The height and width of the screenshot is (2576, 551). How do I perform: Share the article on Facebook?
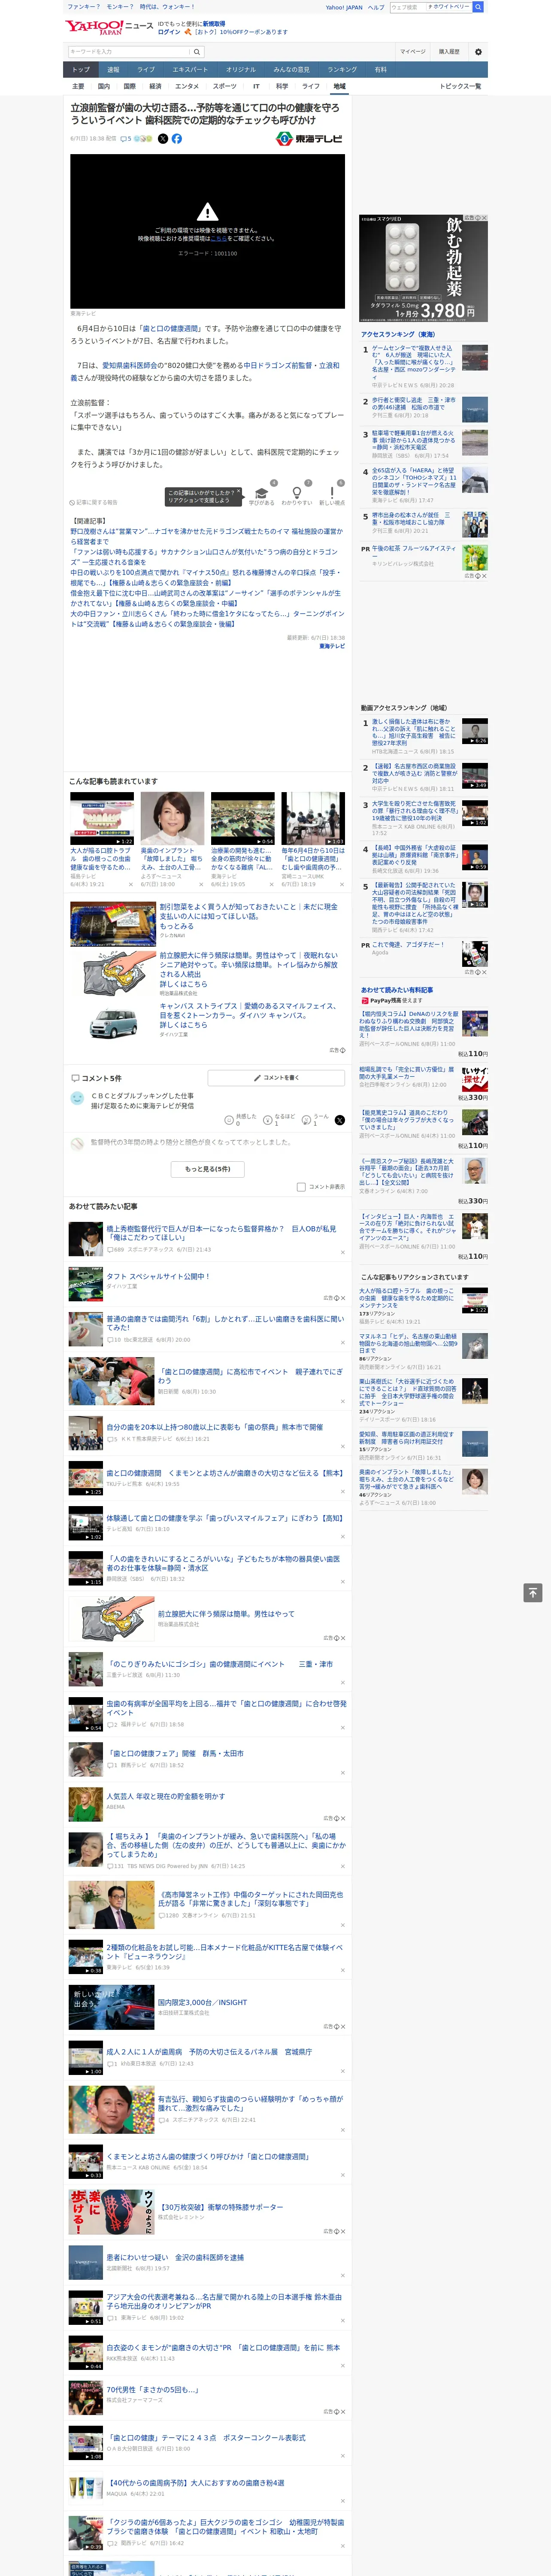(x=177, y=139)
